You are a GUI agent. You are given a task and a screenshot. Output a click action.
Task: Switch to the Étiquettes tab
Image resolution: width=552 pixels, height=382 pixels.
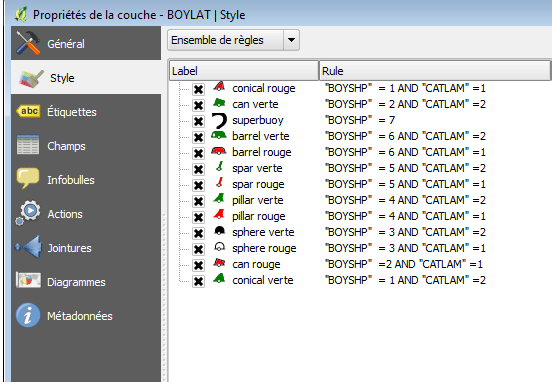click(x=86, y=111)
